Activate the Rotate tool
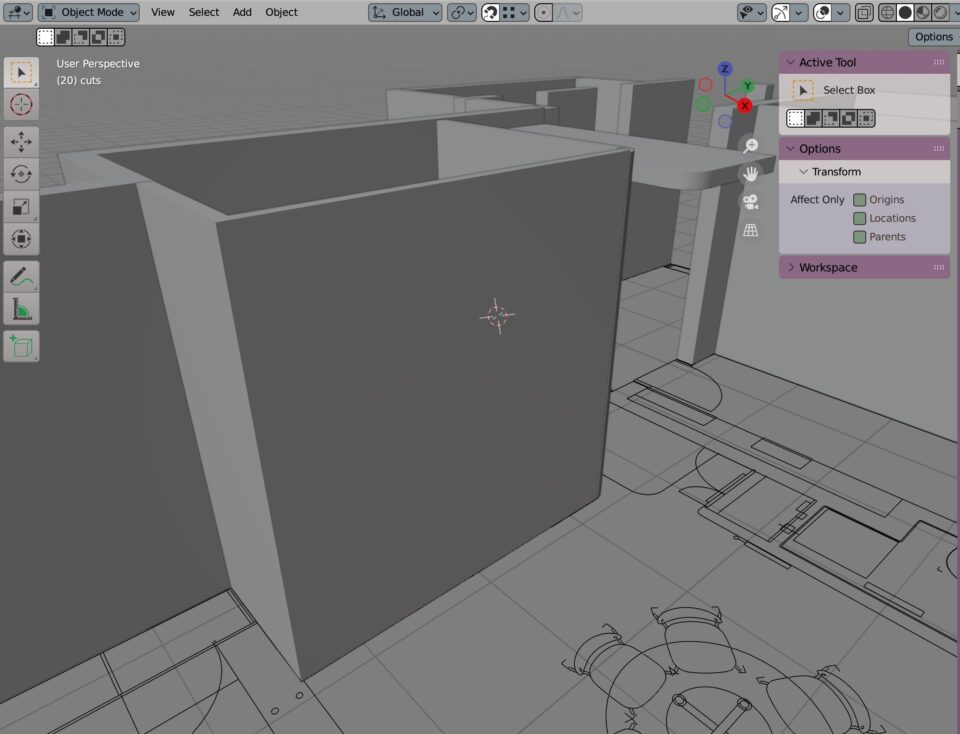 tap(21, 174)
